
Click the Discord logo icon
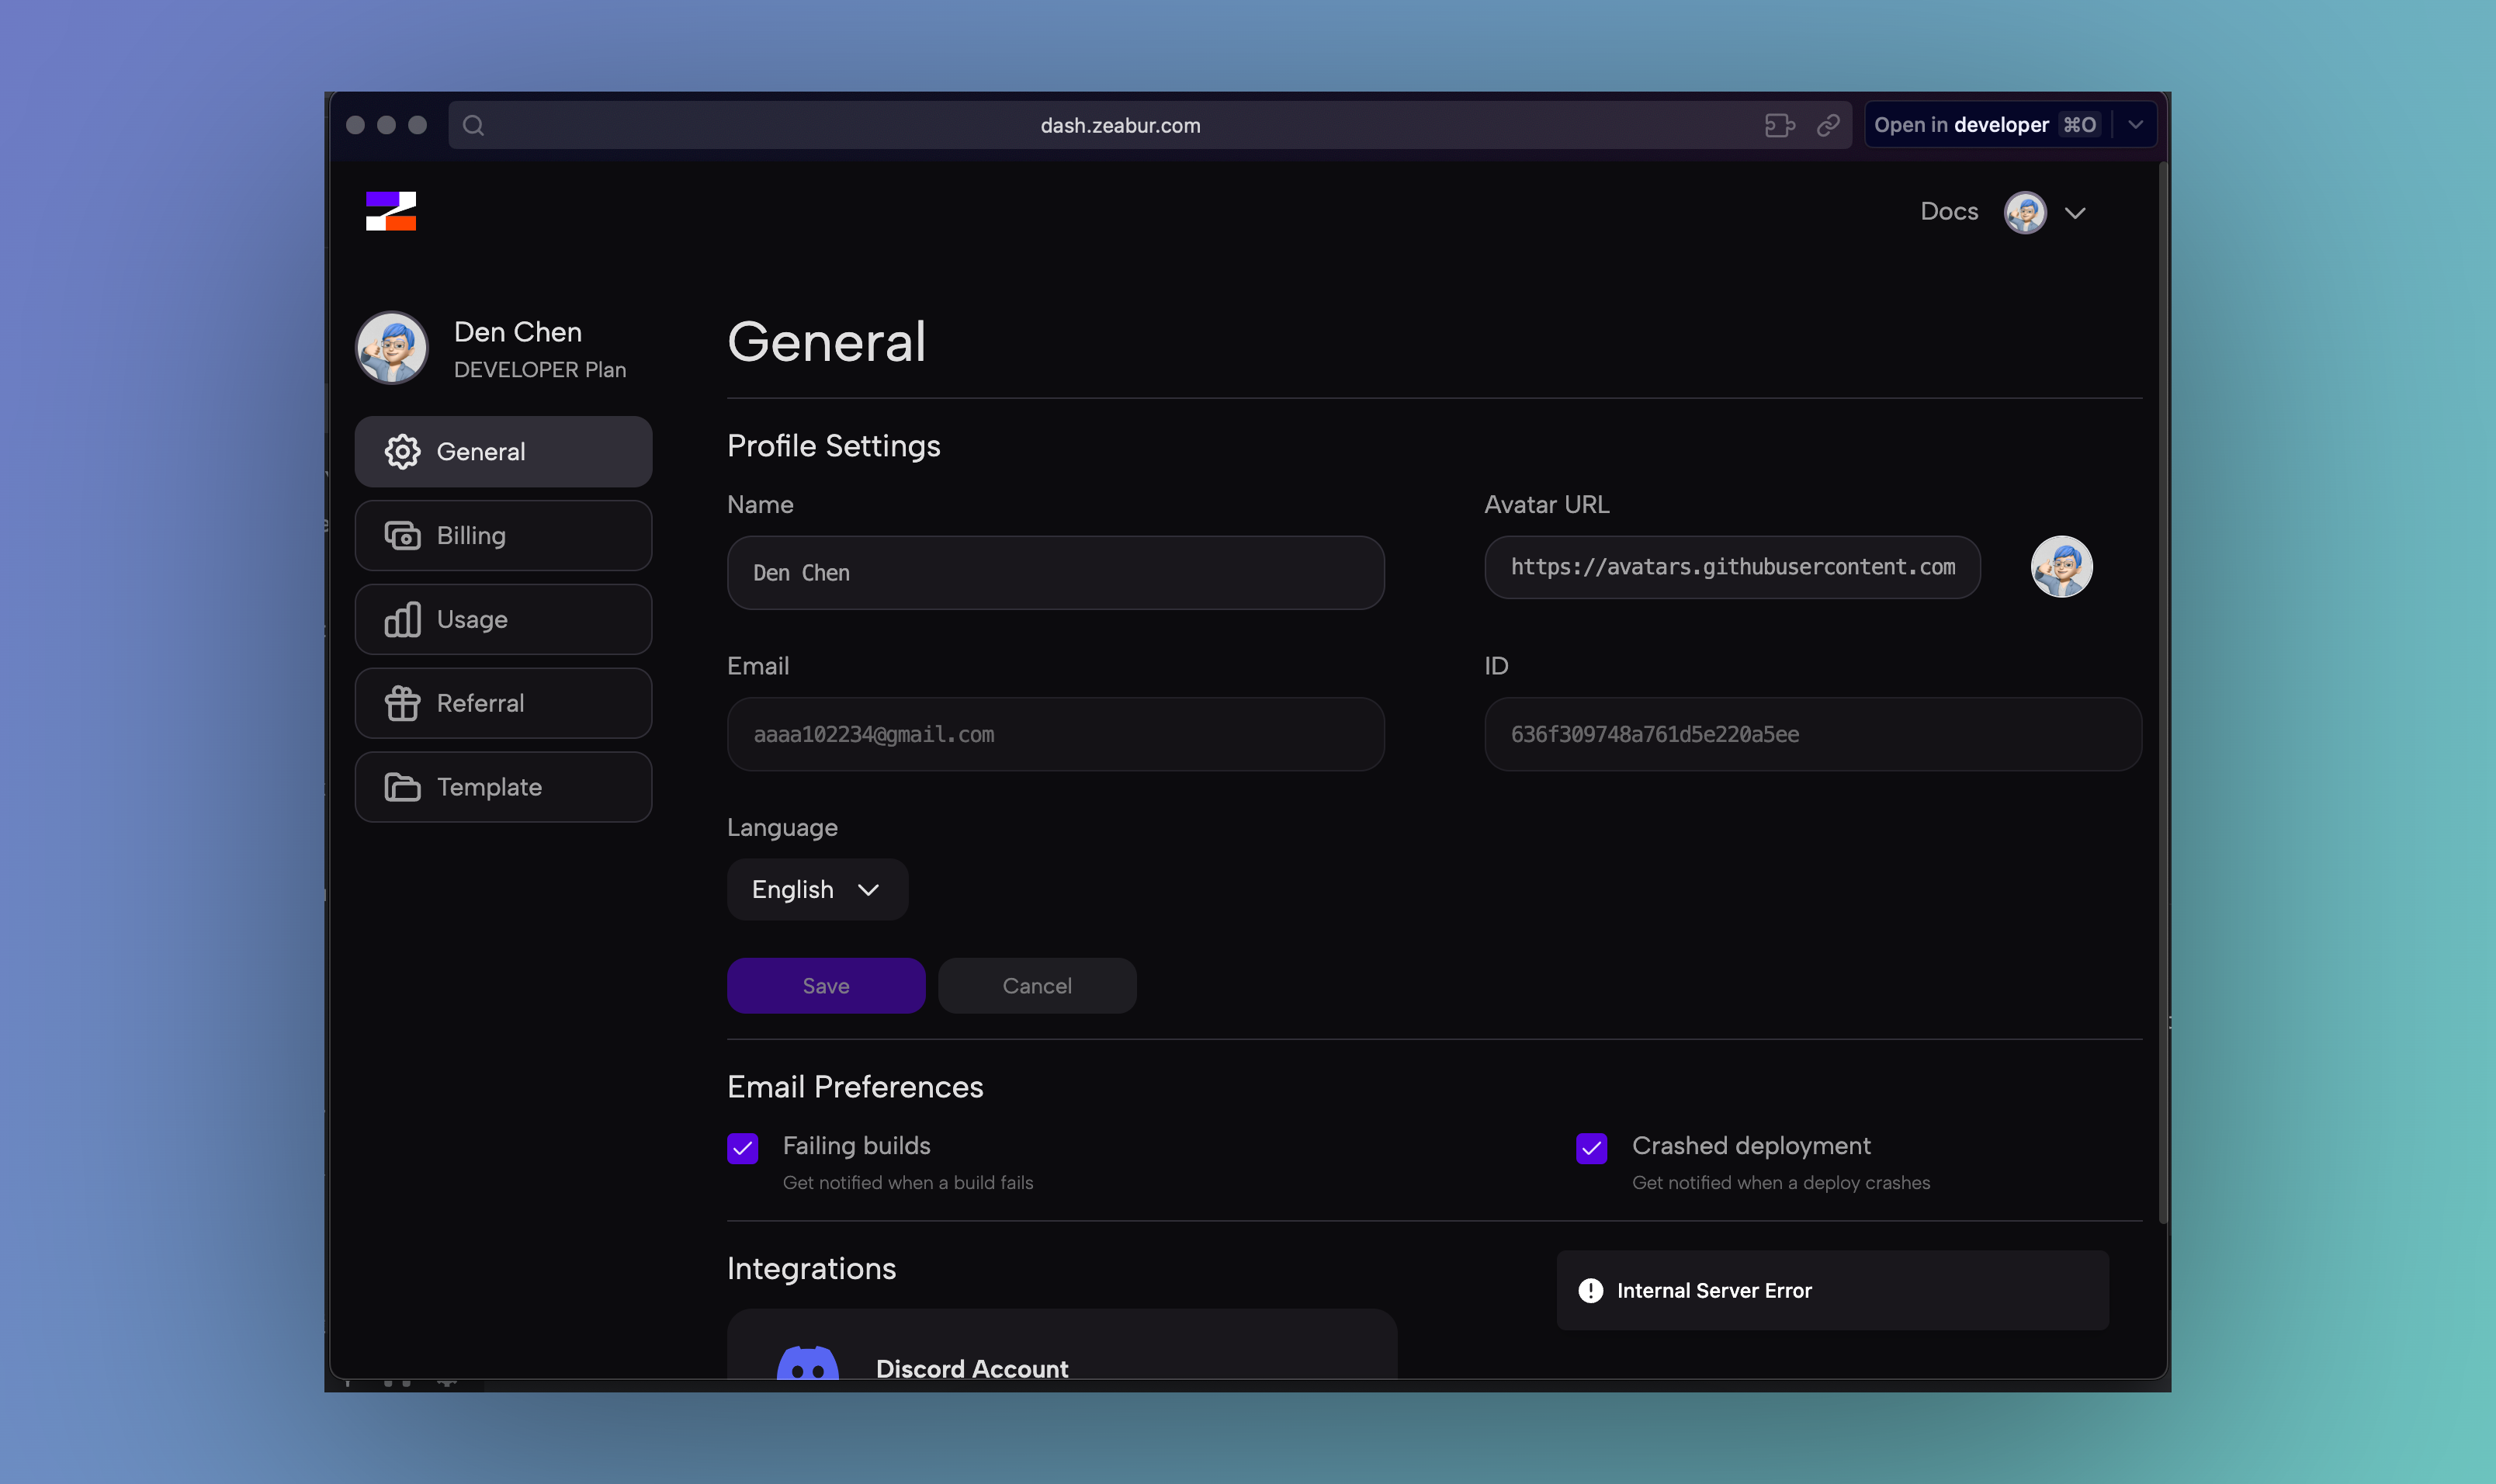click(x=808, y=1362)
